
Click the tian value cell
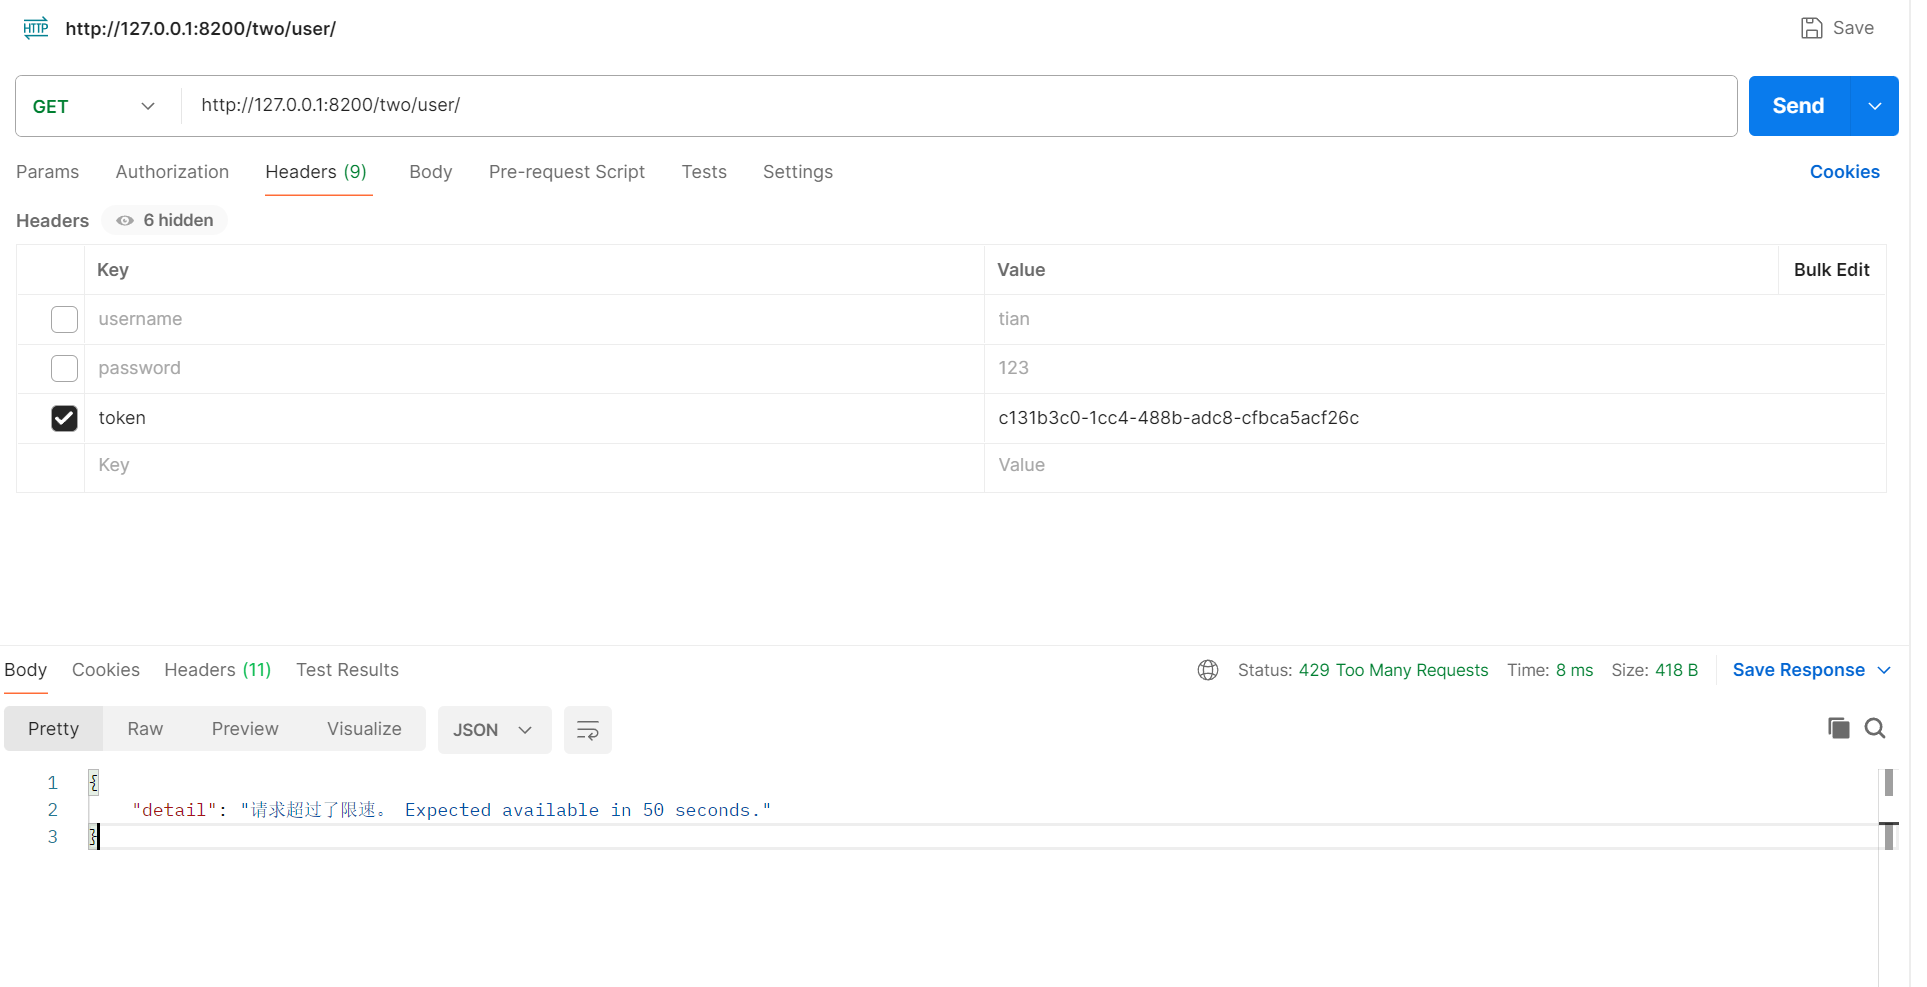(1435, 319)
